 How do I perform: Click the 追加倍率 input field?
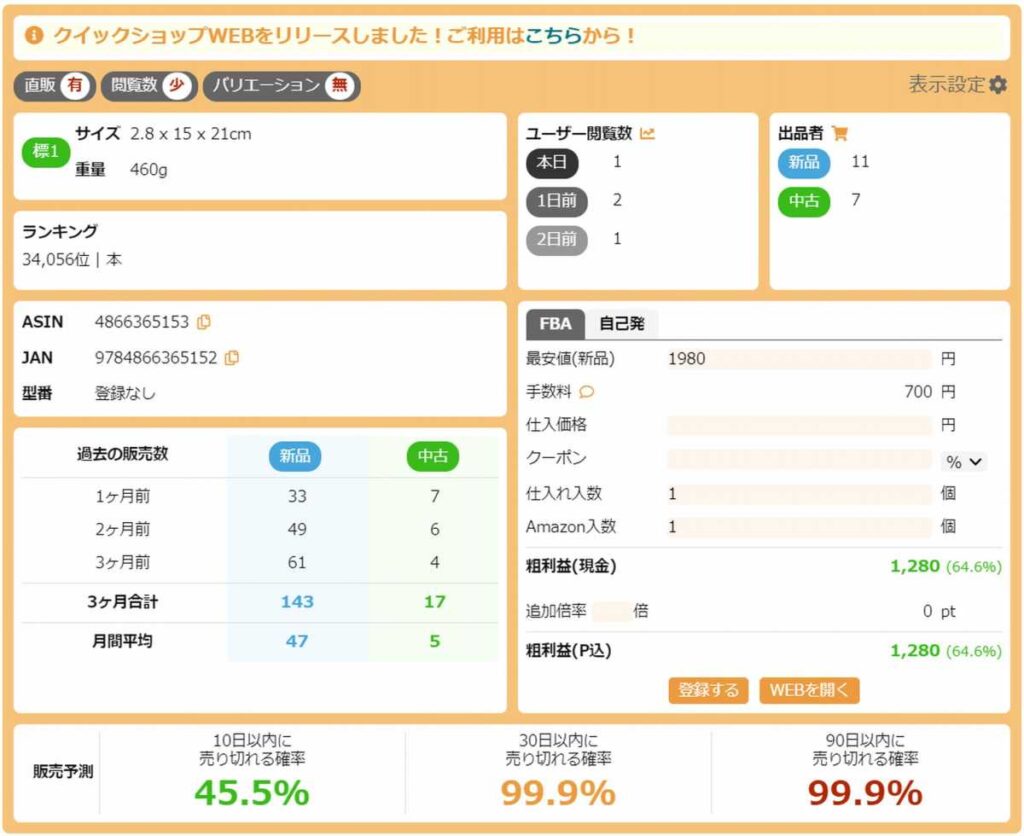(611, 611)
